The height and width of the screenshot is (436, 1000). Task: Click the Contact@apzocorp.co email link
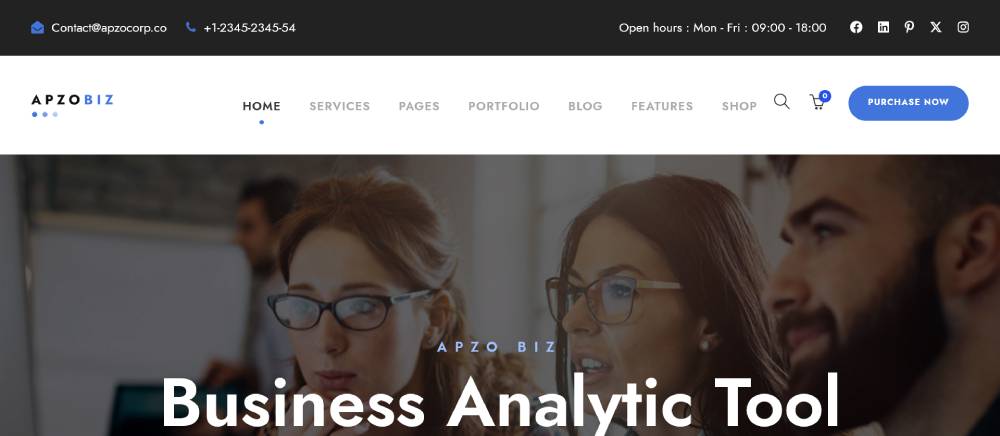[x=109, y=27]
